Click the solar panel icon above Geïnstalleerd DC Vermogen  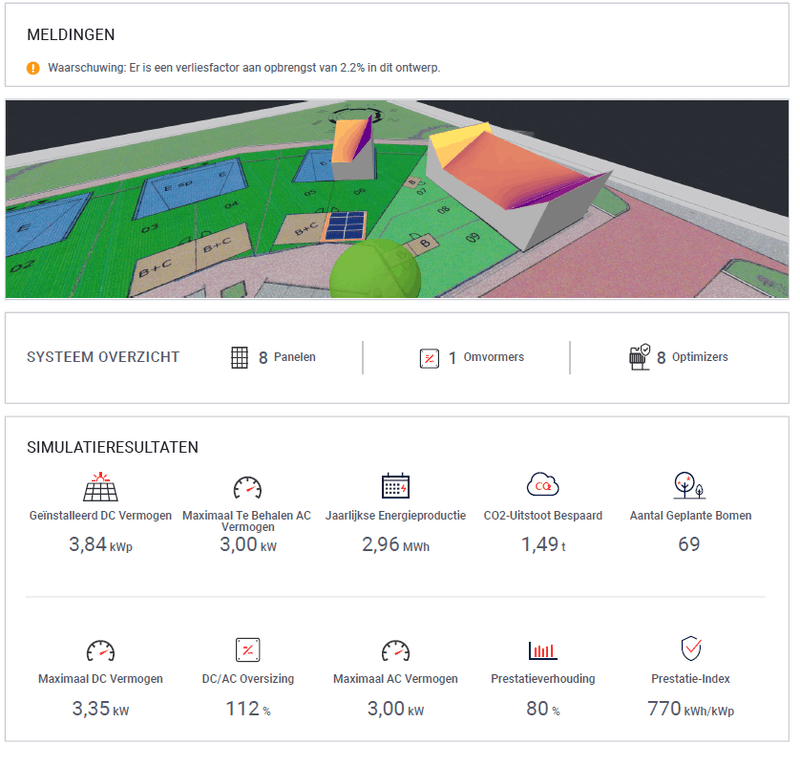pos(101,487)
